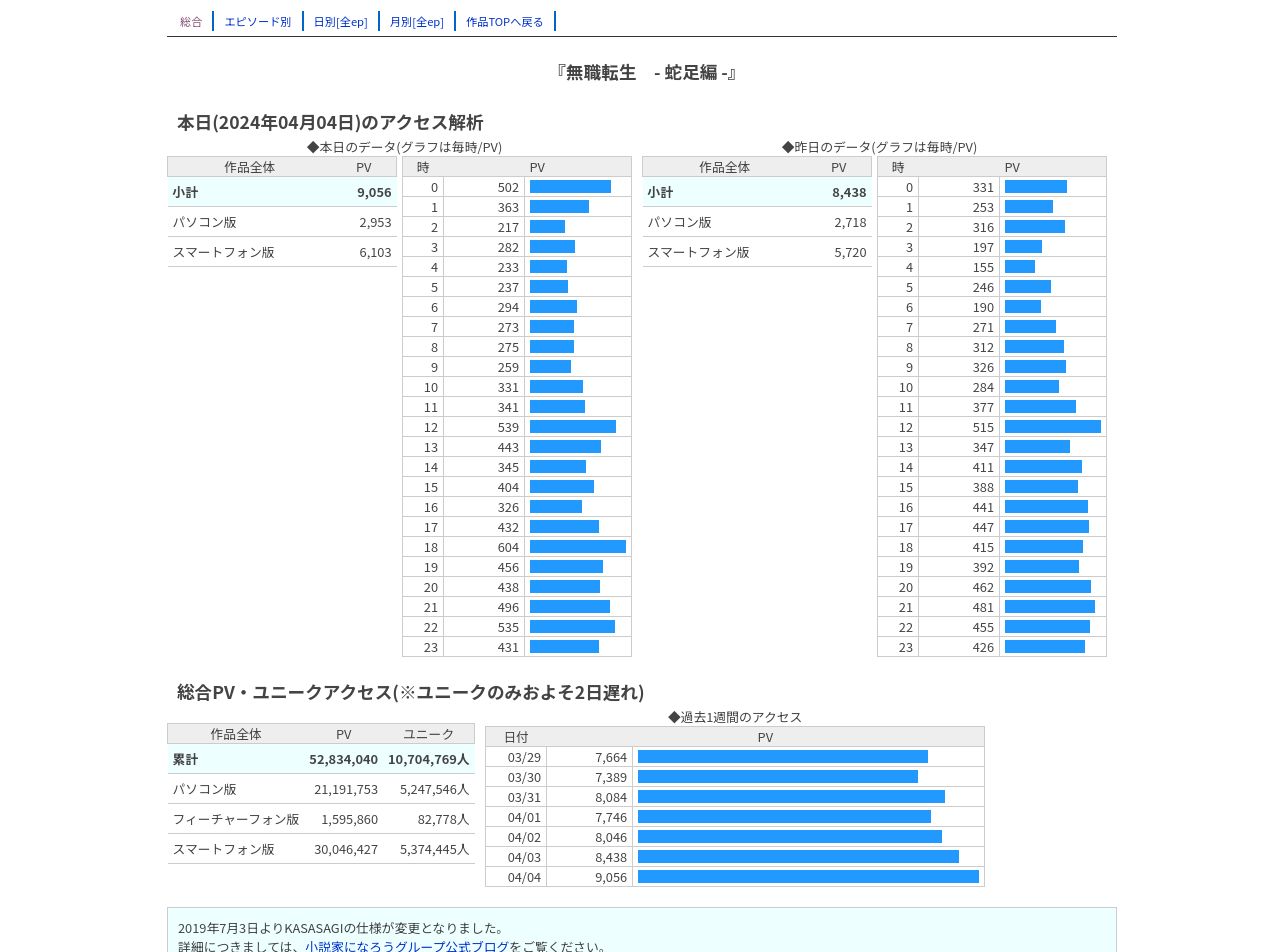The image size is (1284, 952).
Task: Select cumulative PV 52,834,040
Action: tap(343, 759)
